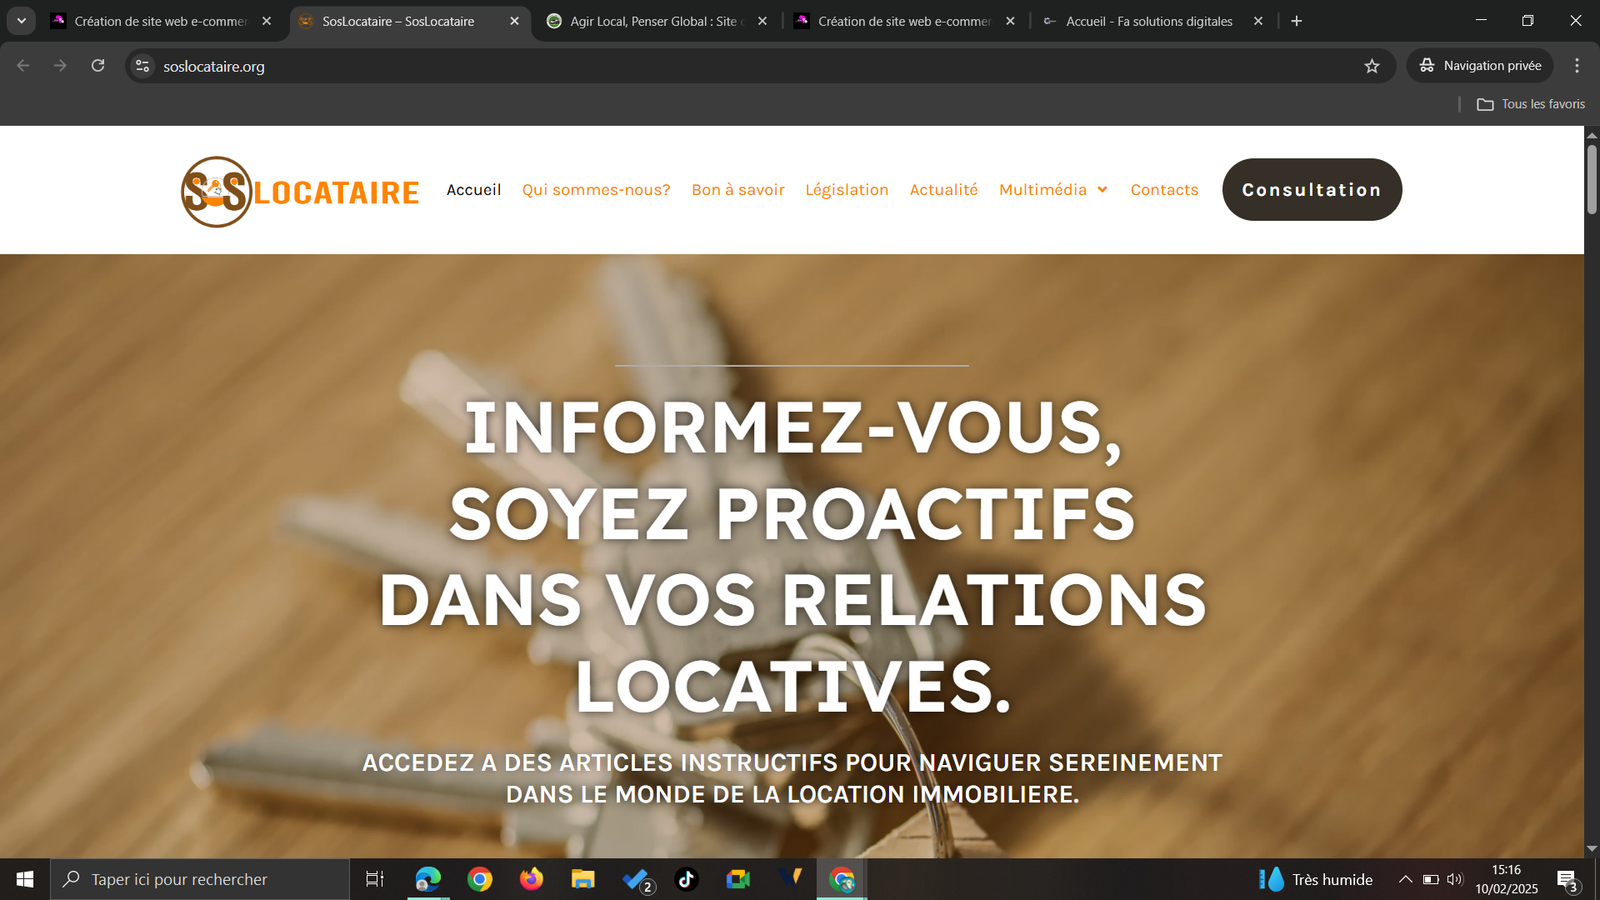Viewport: 1600px width, 900px height.
Task: Go to the Législation page
Action: coord(847,190)
